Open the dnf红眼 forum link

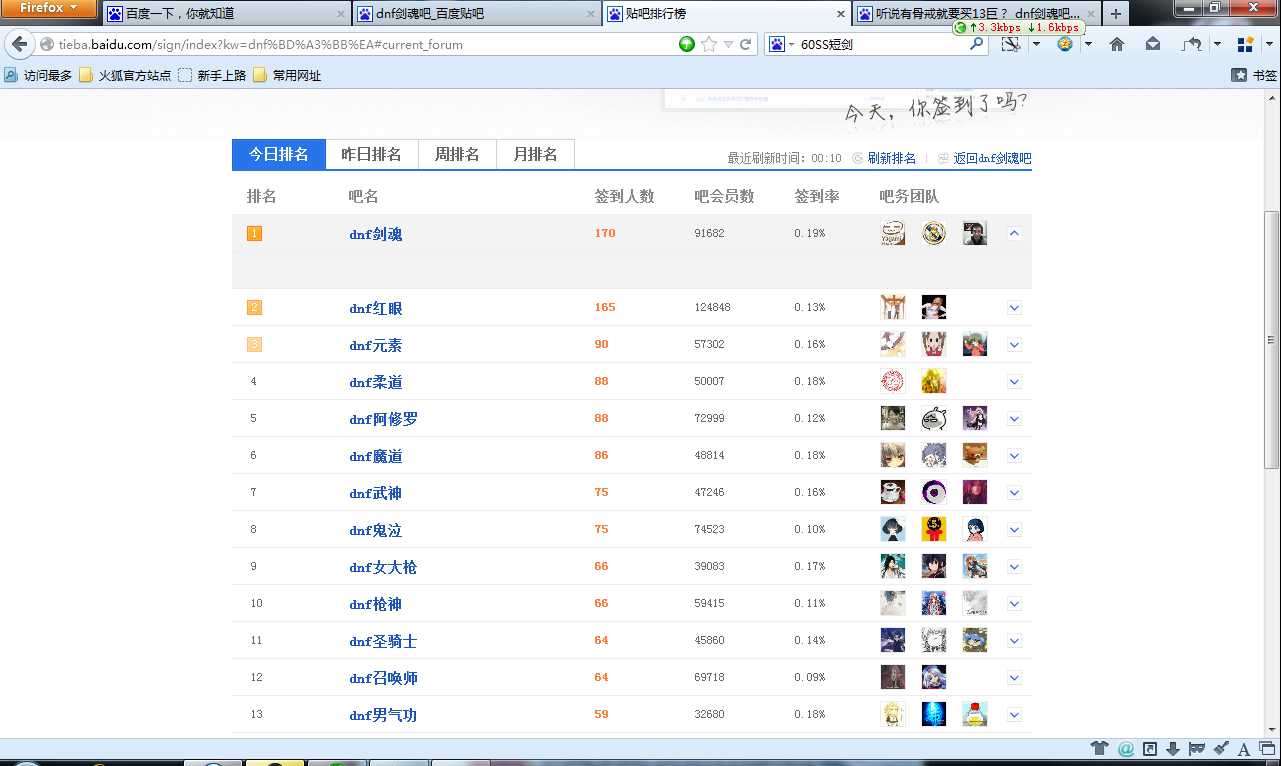pyautogui.click(x=376, y=308)
